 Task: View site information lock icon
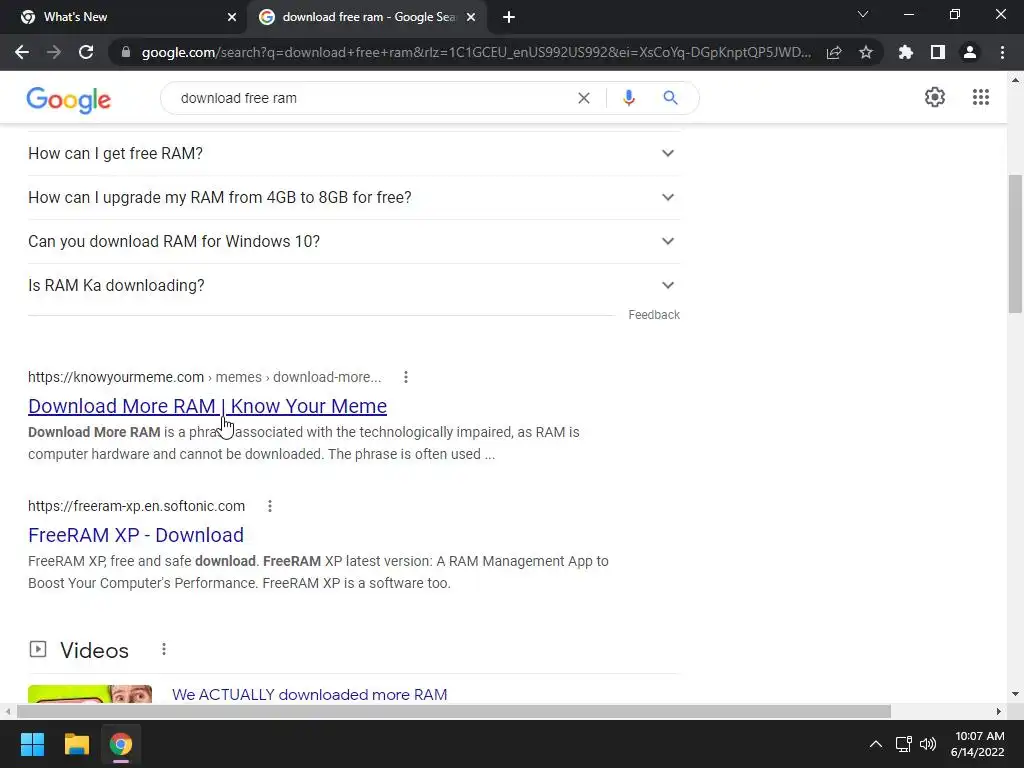coord(126,52)
